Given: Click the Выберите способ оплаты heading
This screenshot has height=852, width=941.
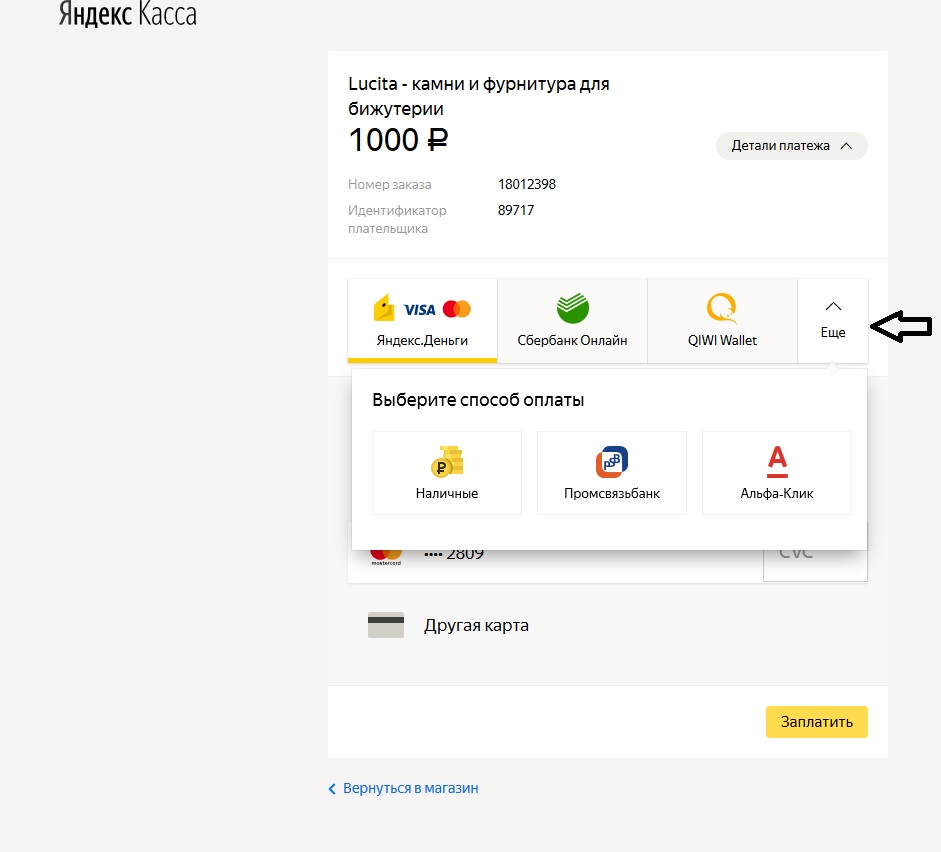Looking at the screenshot, I should click(478, 400).
